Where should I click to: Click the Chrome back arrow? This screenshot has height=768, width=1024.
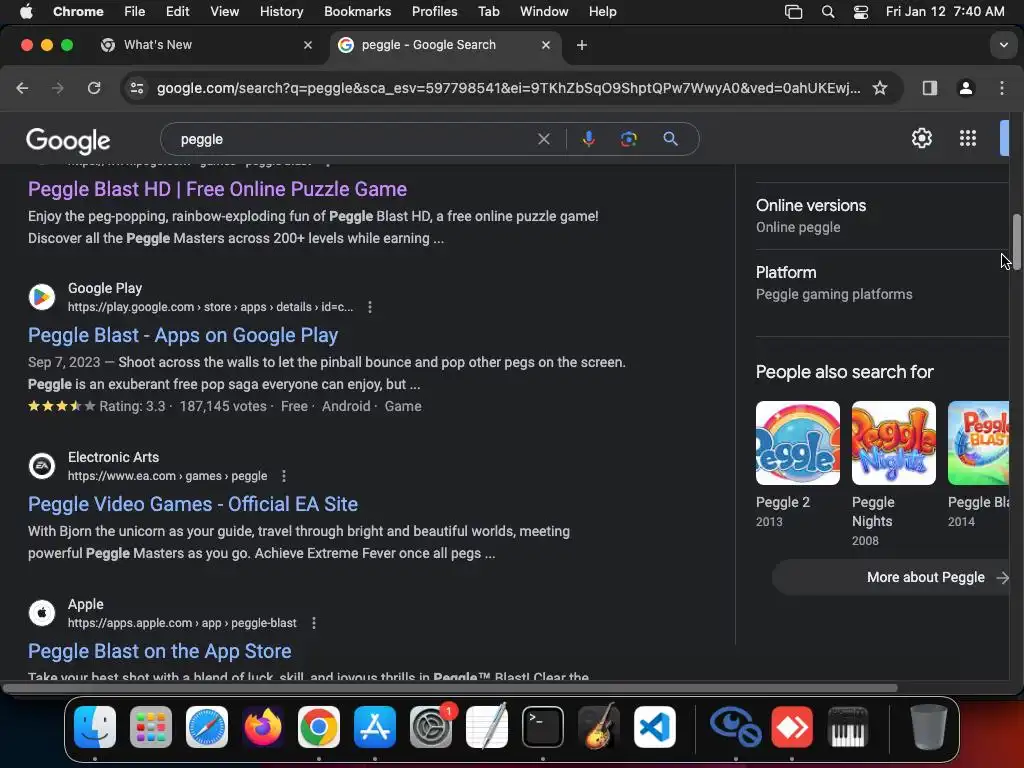22,88
